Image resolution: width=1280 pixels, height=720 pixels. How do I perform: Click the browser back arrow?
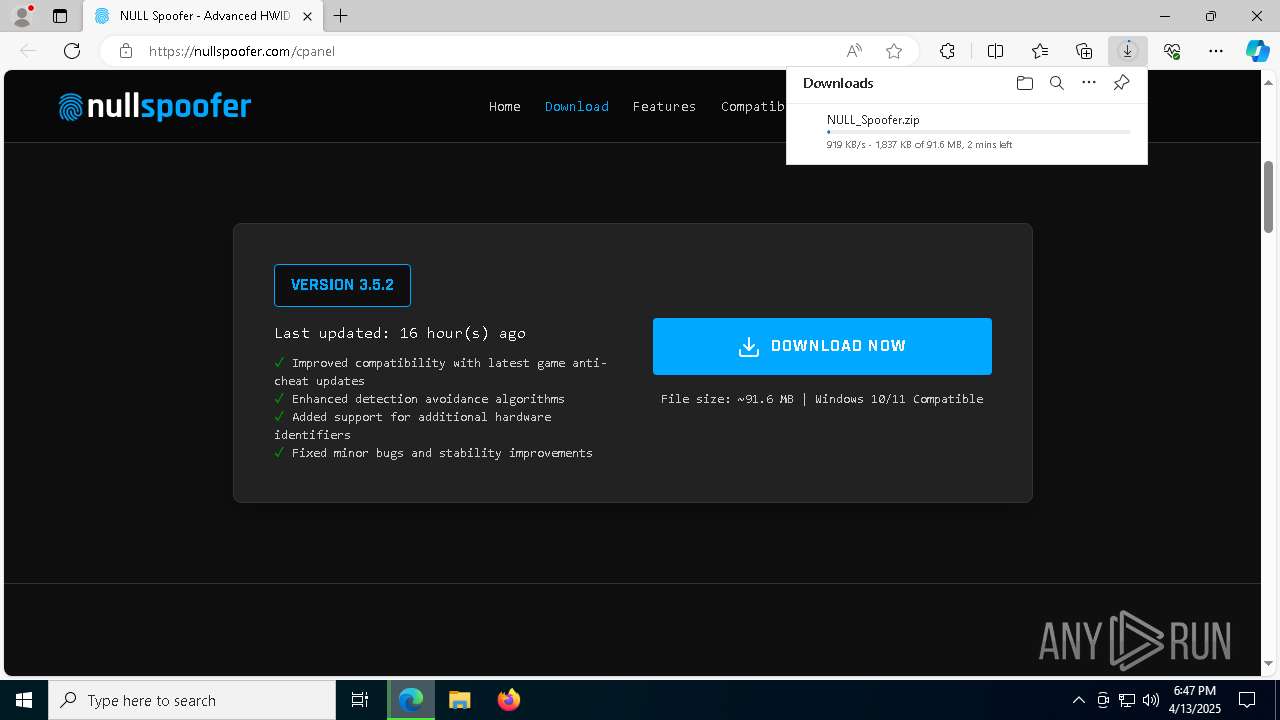coord(28,51)
